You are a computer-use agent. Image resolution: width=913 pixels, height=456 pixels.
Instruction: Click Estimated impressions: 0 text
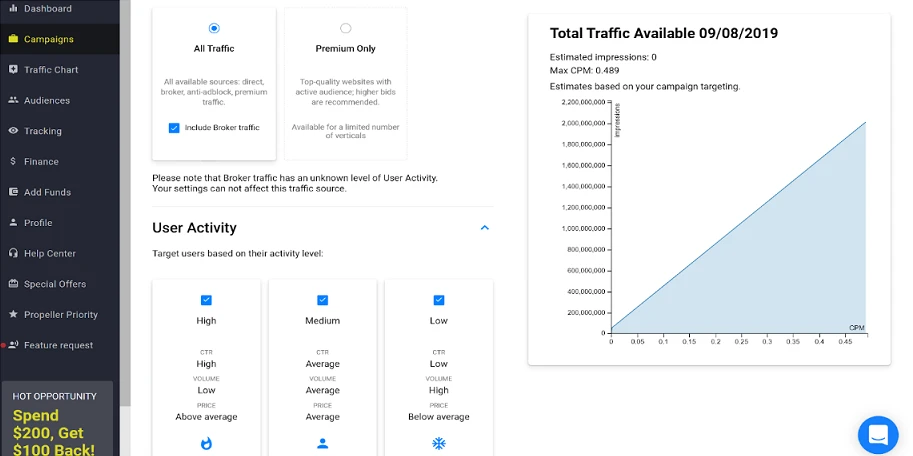603,57
